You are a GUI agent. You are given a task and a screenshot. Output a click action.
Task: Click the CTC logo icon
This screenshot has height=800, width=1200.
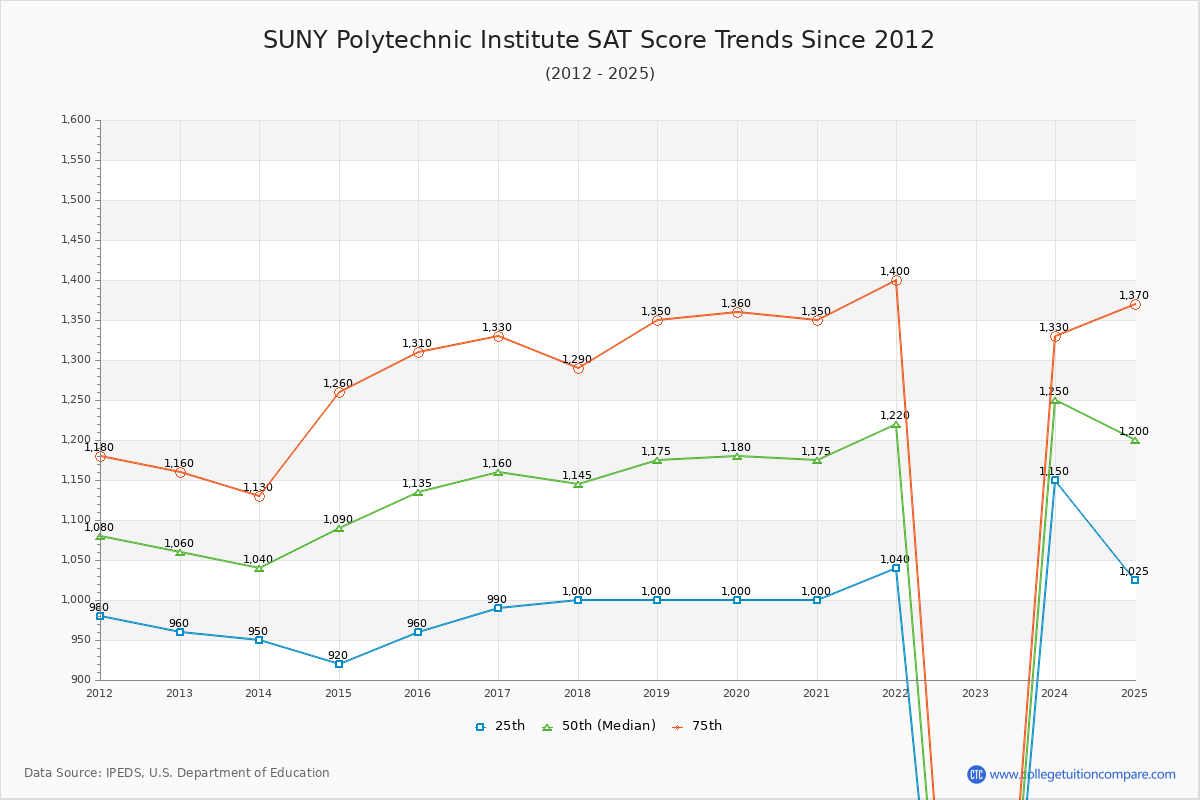[976, 774]
